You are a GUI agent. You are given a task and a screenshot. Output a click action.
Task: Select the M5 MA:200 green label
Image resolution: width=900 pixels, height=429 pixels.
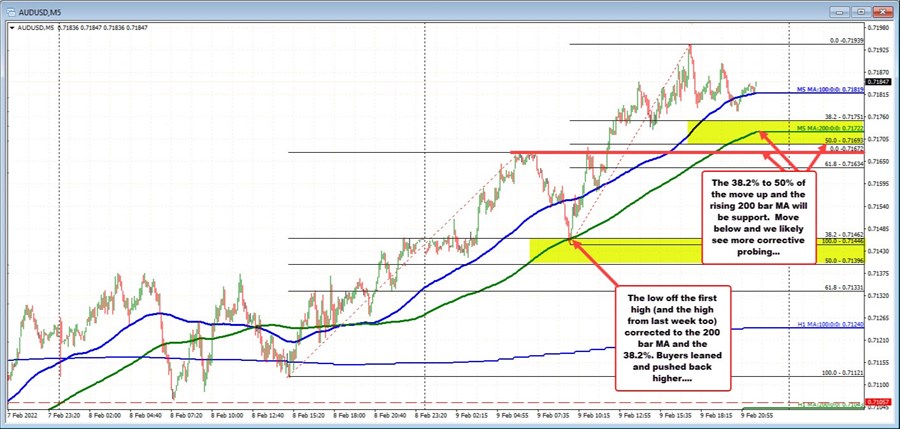point(824,129)
